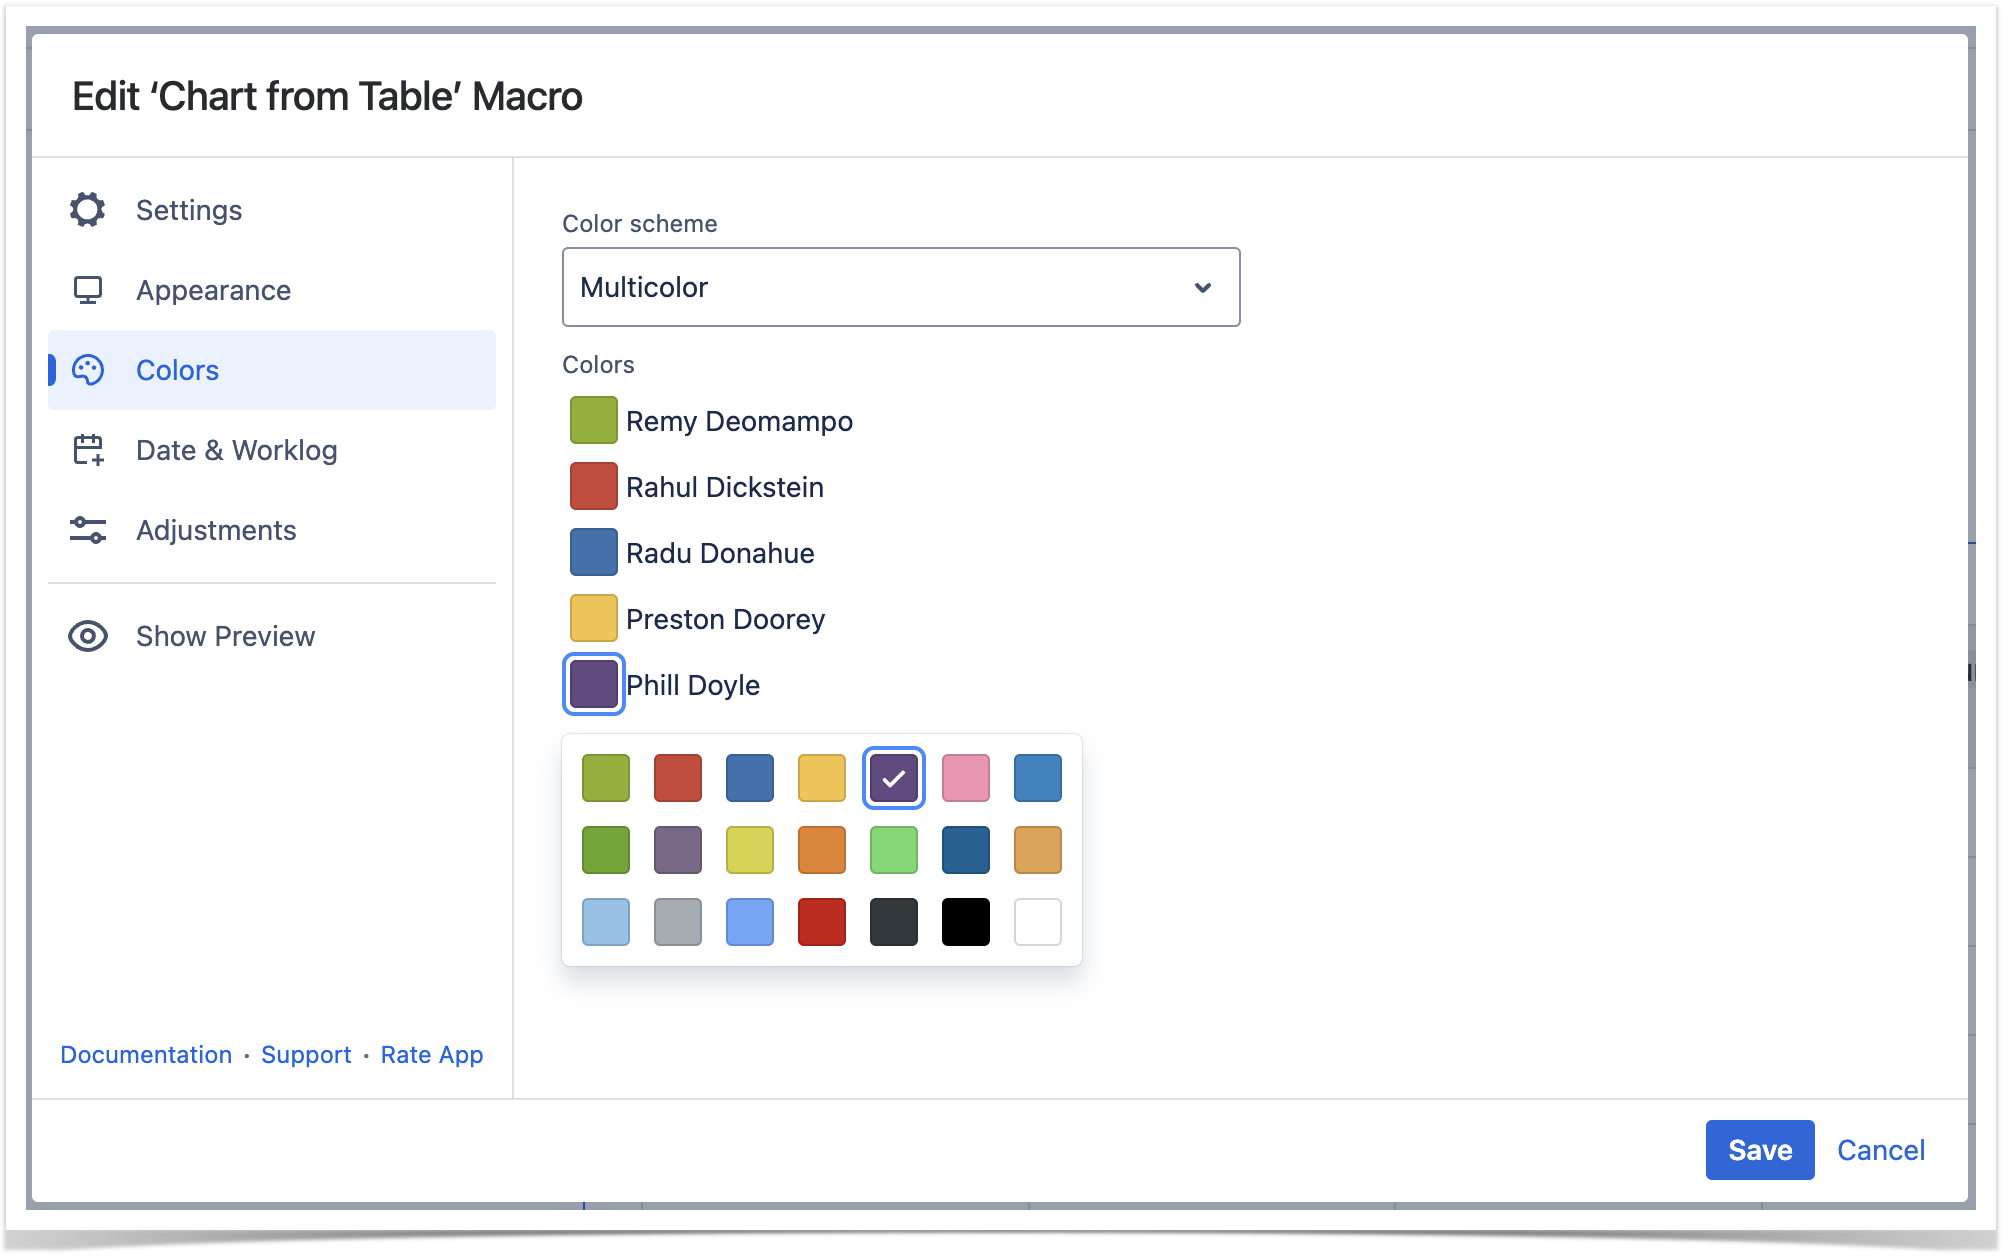Open the Documentation link

pos(146,1055)
